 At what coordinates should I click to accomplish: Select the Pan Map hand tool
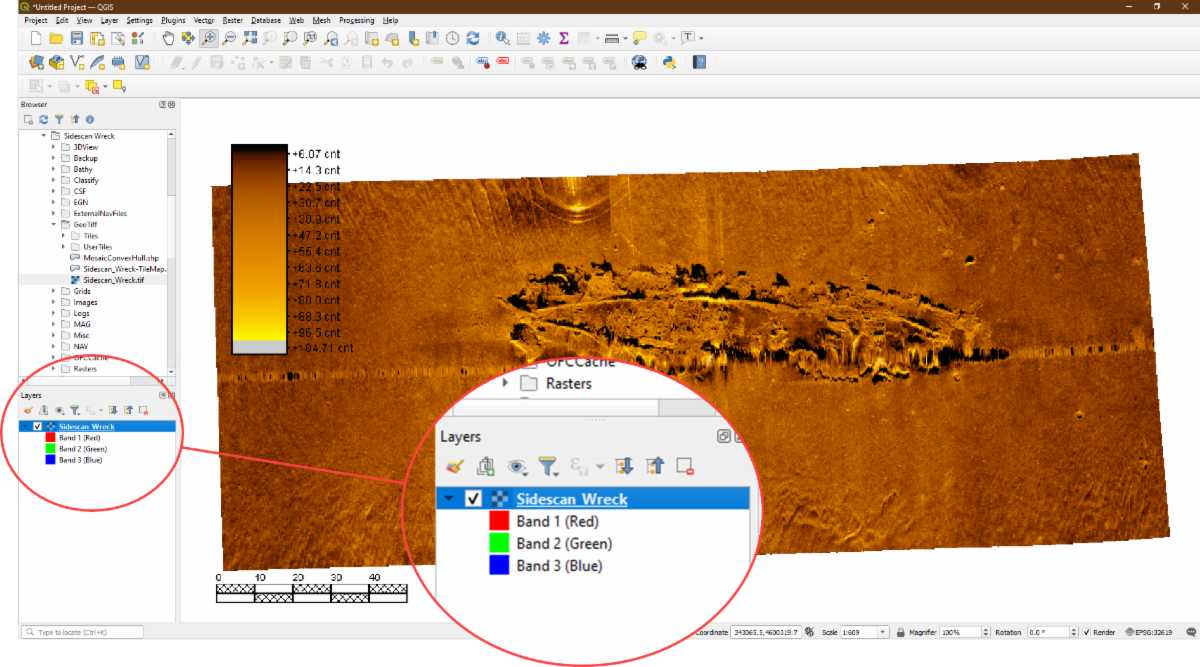coord(167,38)
